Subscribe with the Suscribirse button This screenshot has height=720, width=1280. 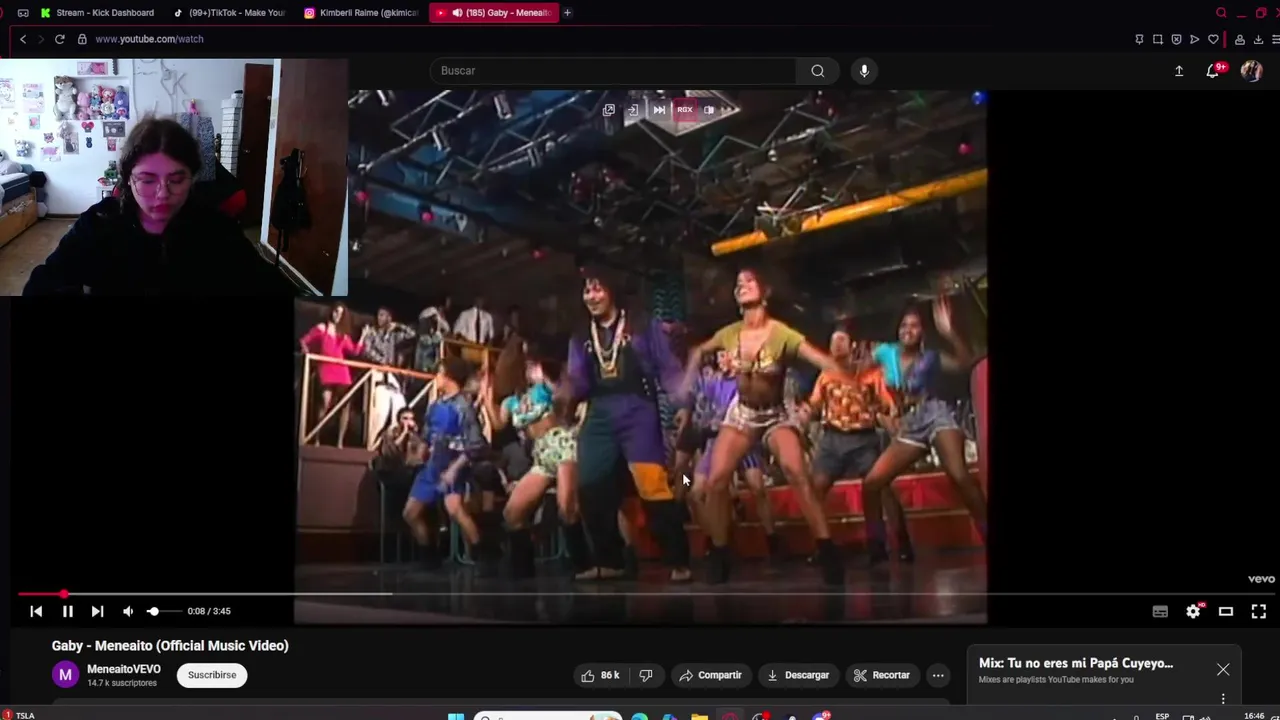(212, 675)
